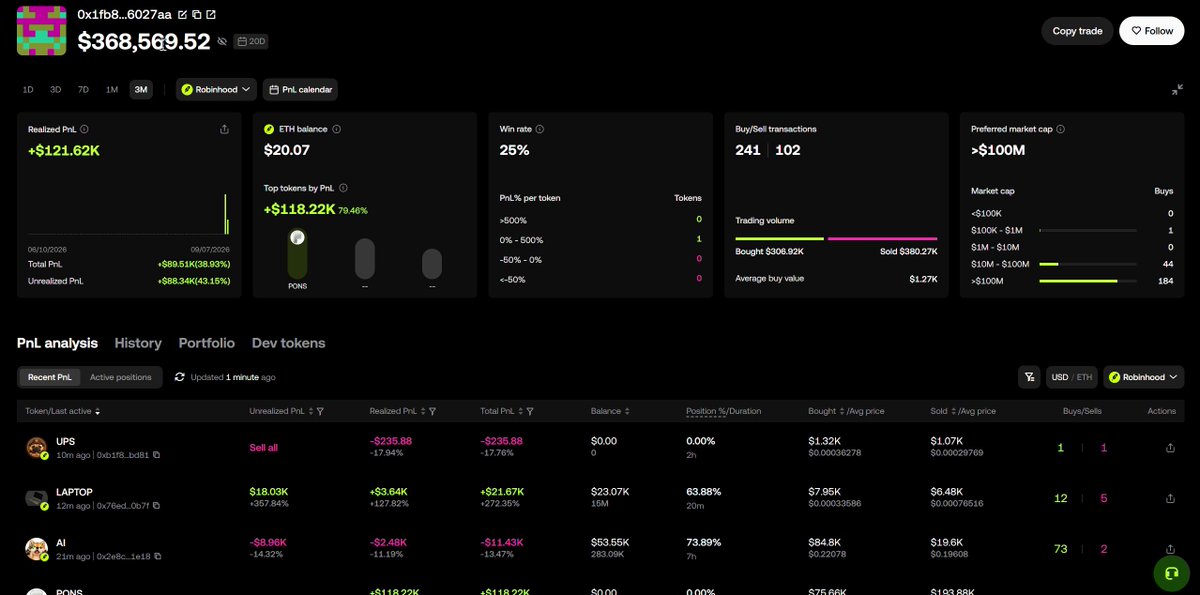Viewport: 1200px width, 595px height.
Task: Share the UPS row PnL
Action: (1170, 448)
